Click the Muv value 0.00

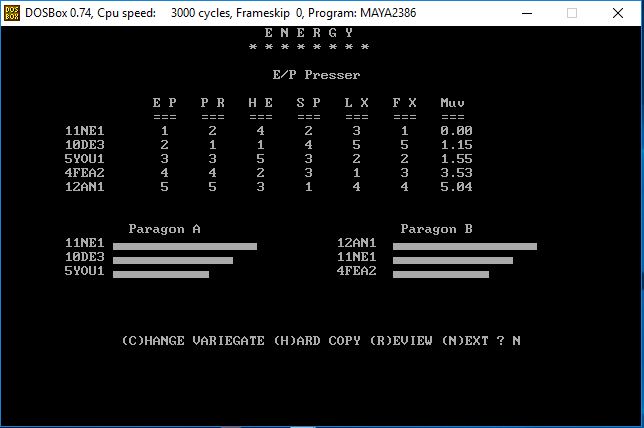click(456, 131)
